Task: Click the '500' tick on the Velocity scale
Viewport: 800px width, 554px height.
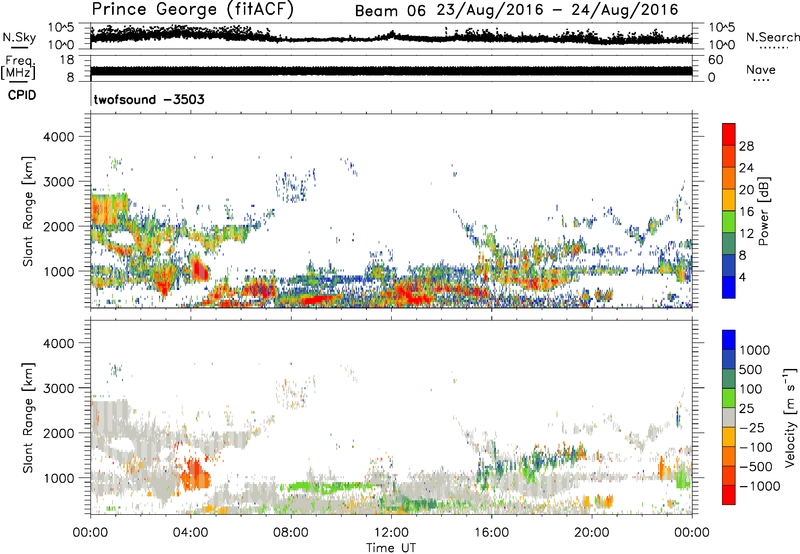Action: (x=750, y=369)
